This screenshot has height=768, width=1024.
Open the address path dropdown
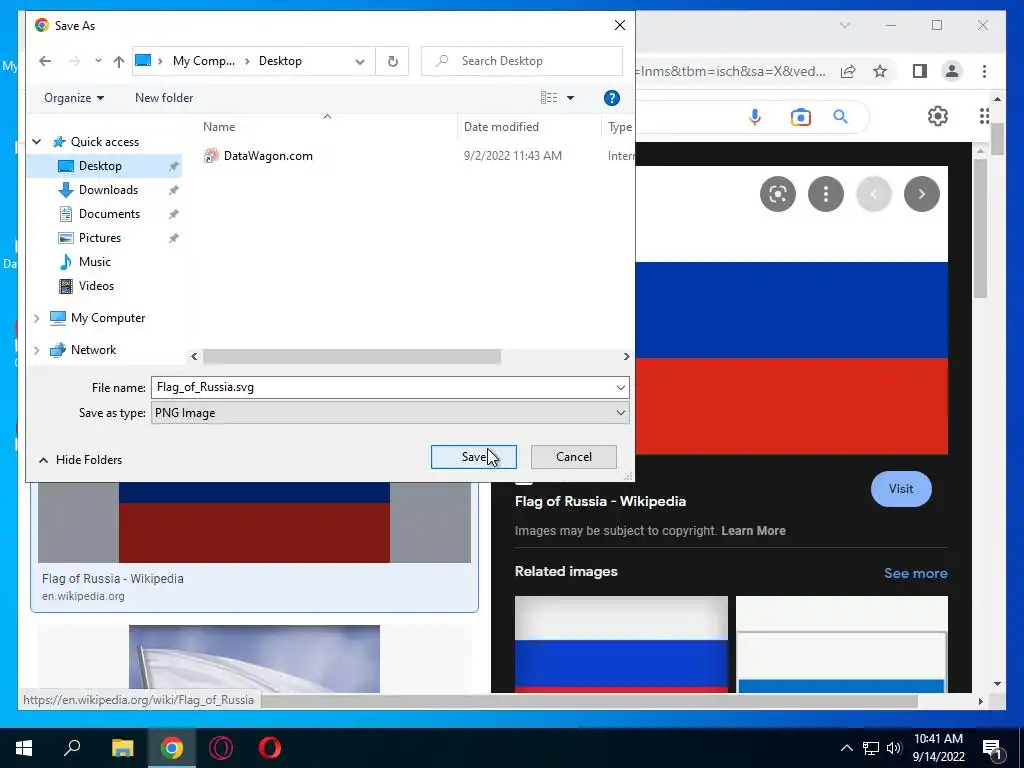360,61
